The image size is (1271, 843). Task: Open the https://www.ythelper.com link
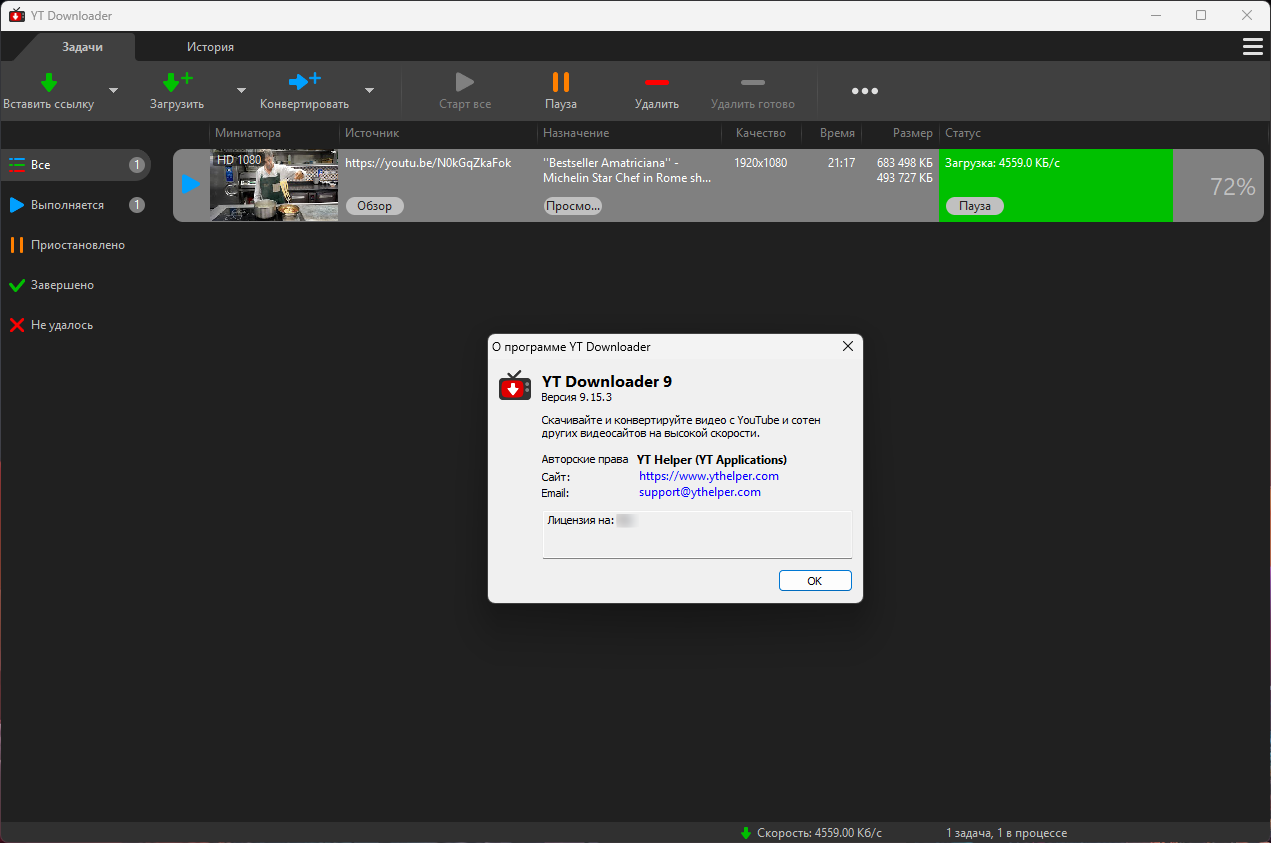pyautogui.click(x=709, y=476)
